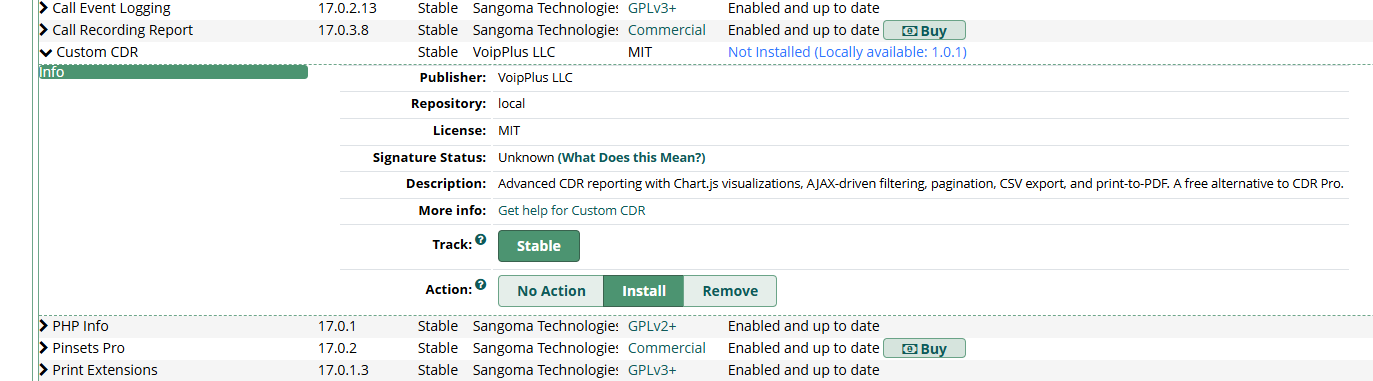
Task: Click version 17.0.1.3 of Print Extensions
Action: (x=343, y=370)
